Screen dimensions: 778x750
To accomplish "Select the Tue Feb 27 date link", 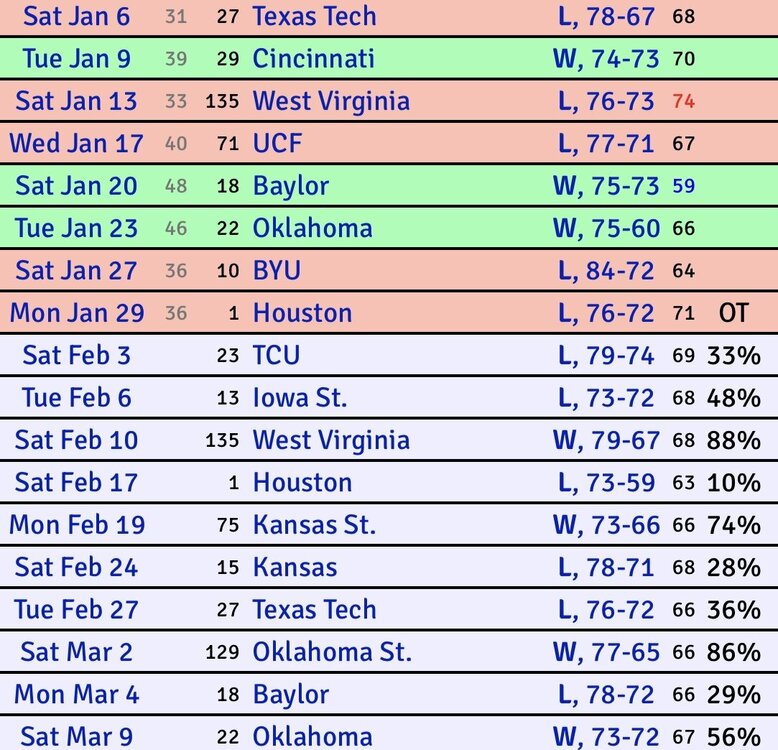I will [x=76, y=610].
